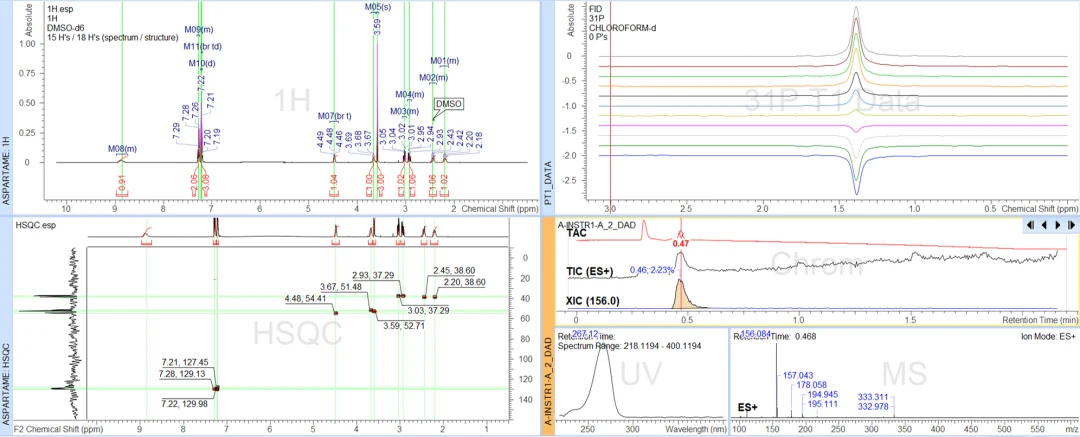Select MS peak label 332.978
The width and height of the screenshot is (1080, 437).
(x=873, y=406)
